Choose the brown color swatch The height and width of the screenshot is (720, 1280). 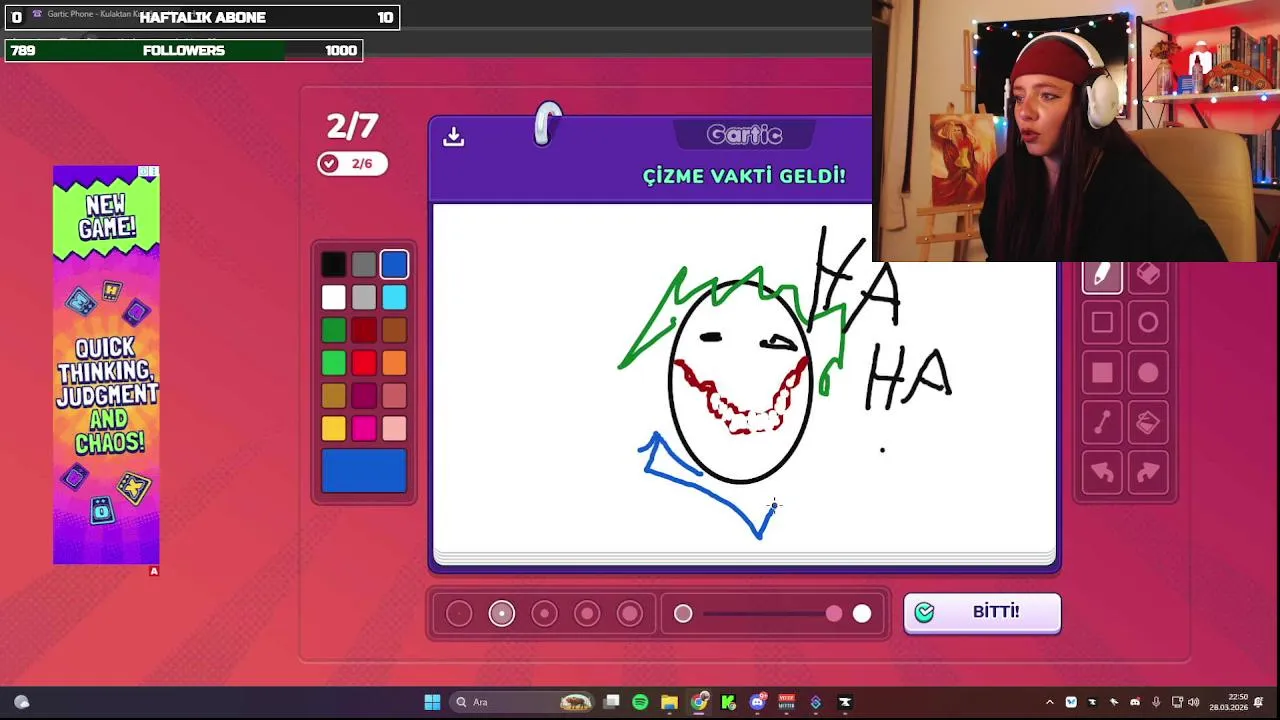pos(394,330)
